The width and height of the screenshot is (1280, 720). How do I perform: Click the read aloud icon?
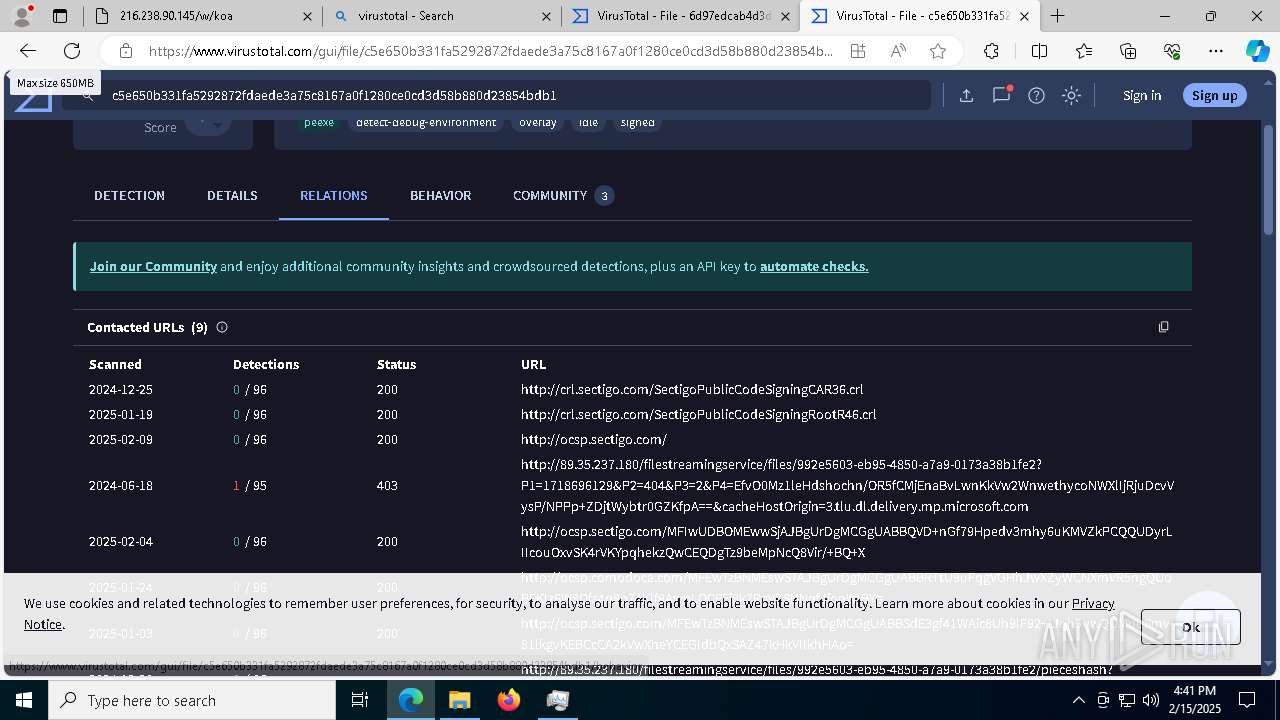[898, 51]
